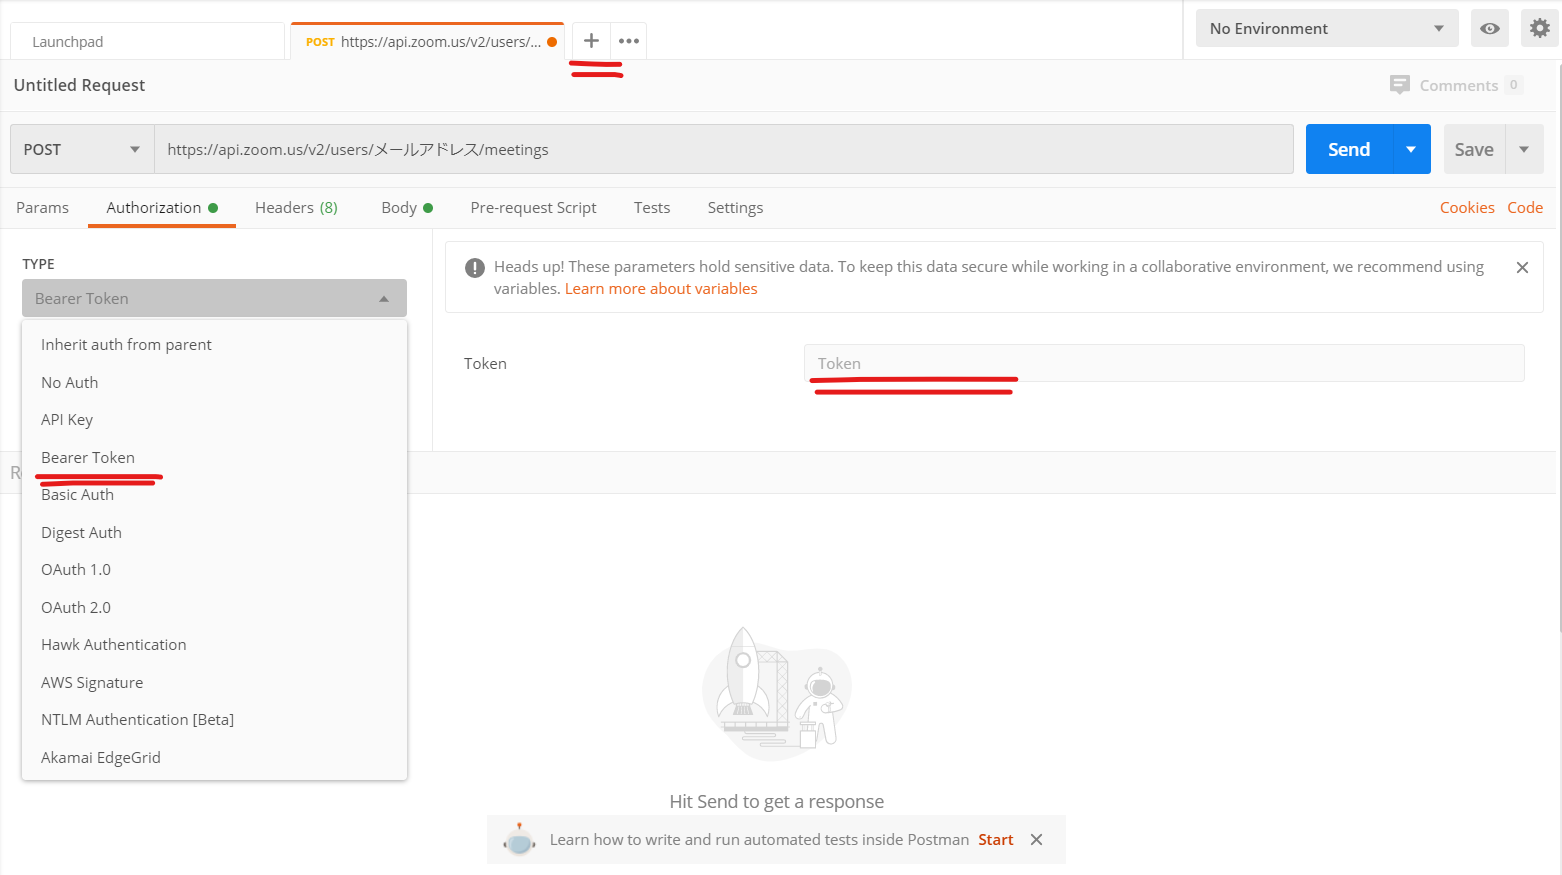Choose NTLM Authentication [Beta] option
This screenshot has height=875, width=1562.
pos(214,719)
